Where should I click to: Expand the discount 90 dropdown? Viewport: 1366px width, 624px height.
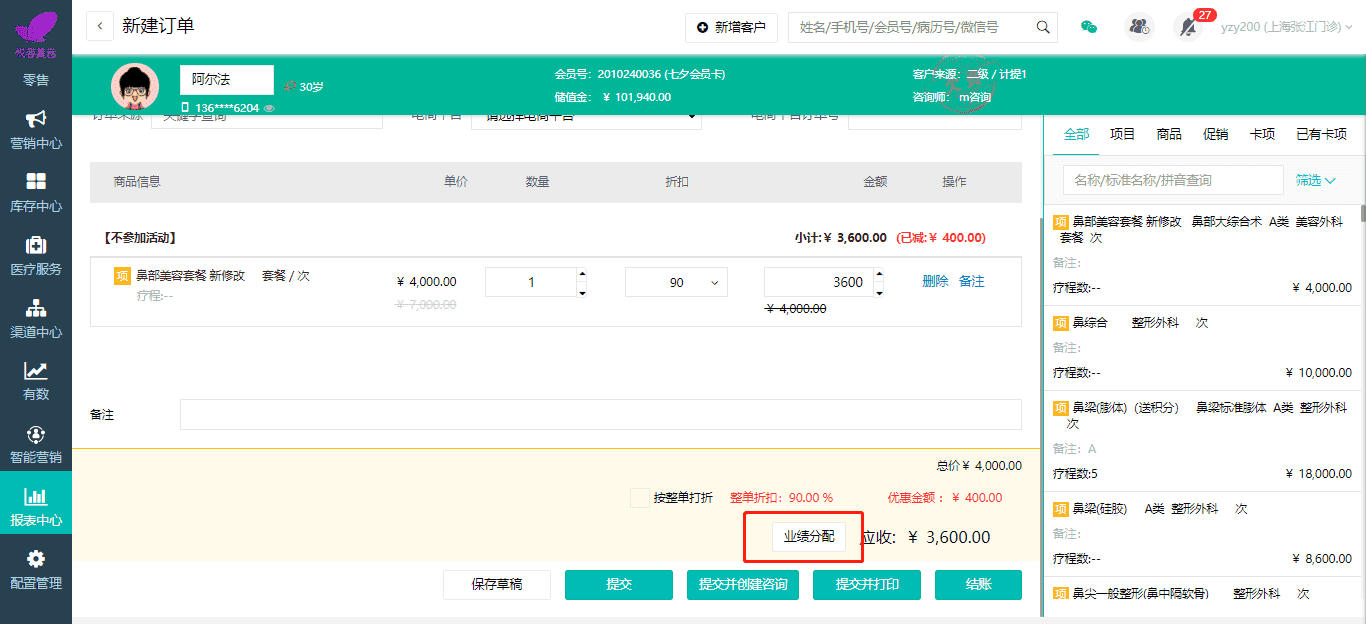[714, 283]
